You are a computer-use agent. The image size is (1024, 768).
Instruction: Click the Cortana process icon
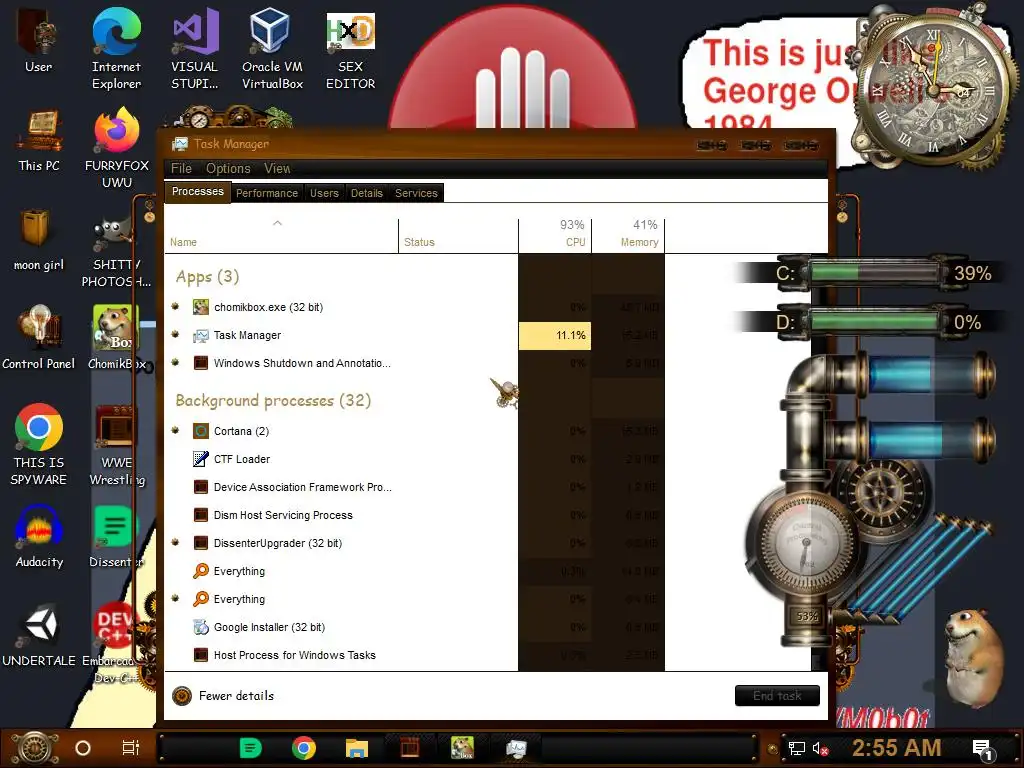pyautogui.click(x=200, y=431)
